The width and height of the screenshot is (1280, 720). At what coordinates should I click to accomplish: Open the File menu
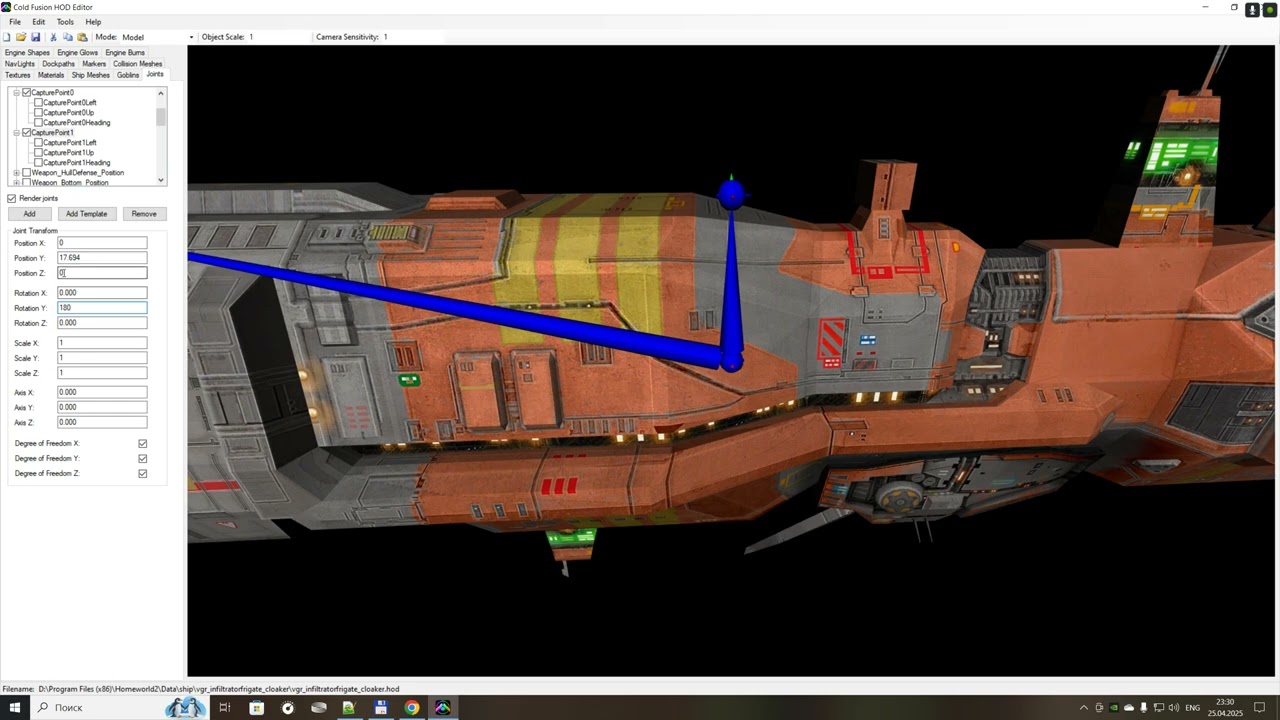click(15, 22)
